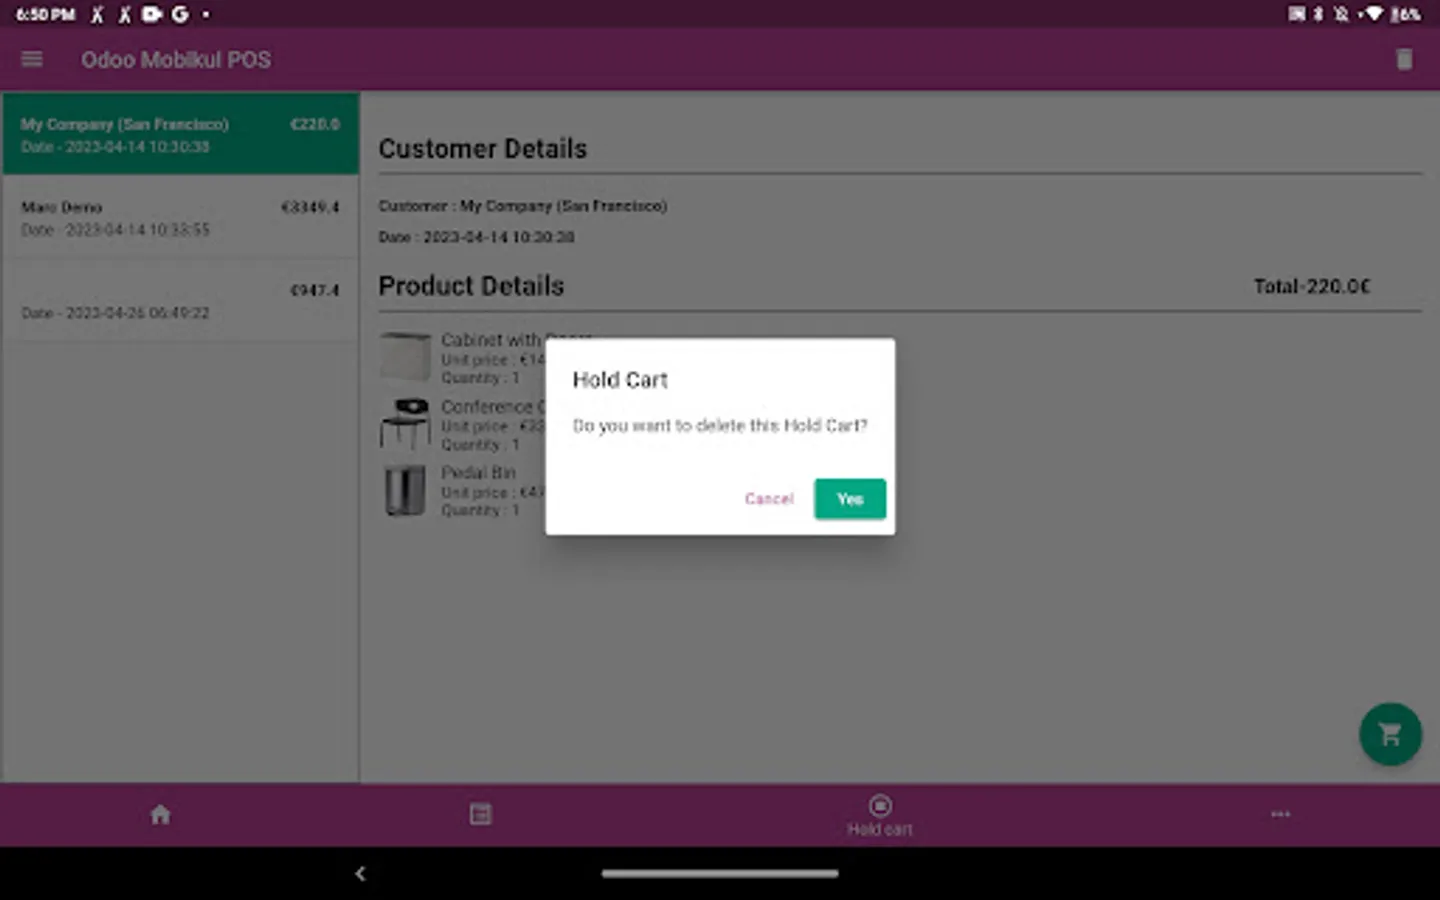Cancel the Hold Cart dialog
Screen dimensions: 1440x900
(x=768, y=498)
